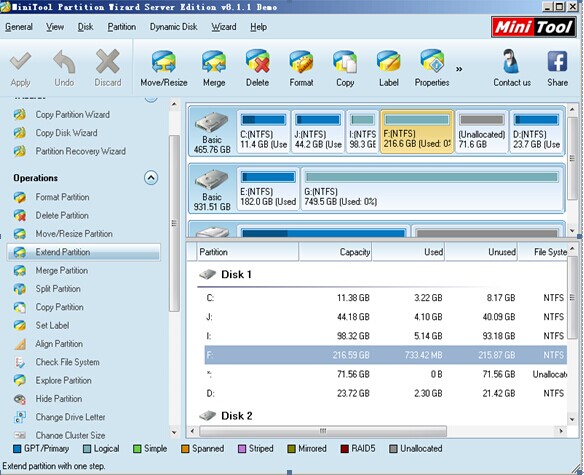Select the D:(NTFS) 23.7 GB partition block
Image resolution: width=584 pixels, height=475 pixels.
click(537, 132)
